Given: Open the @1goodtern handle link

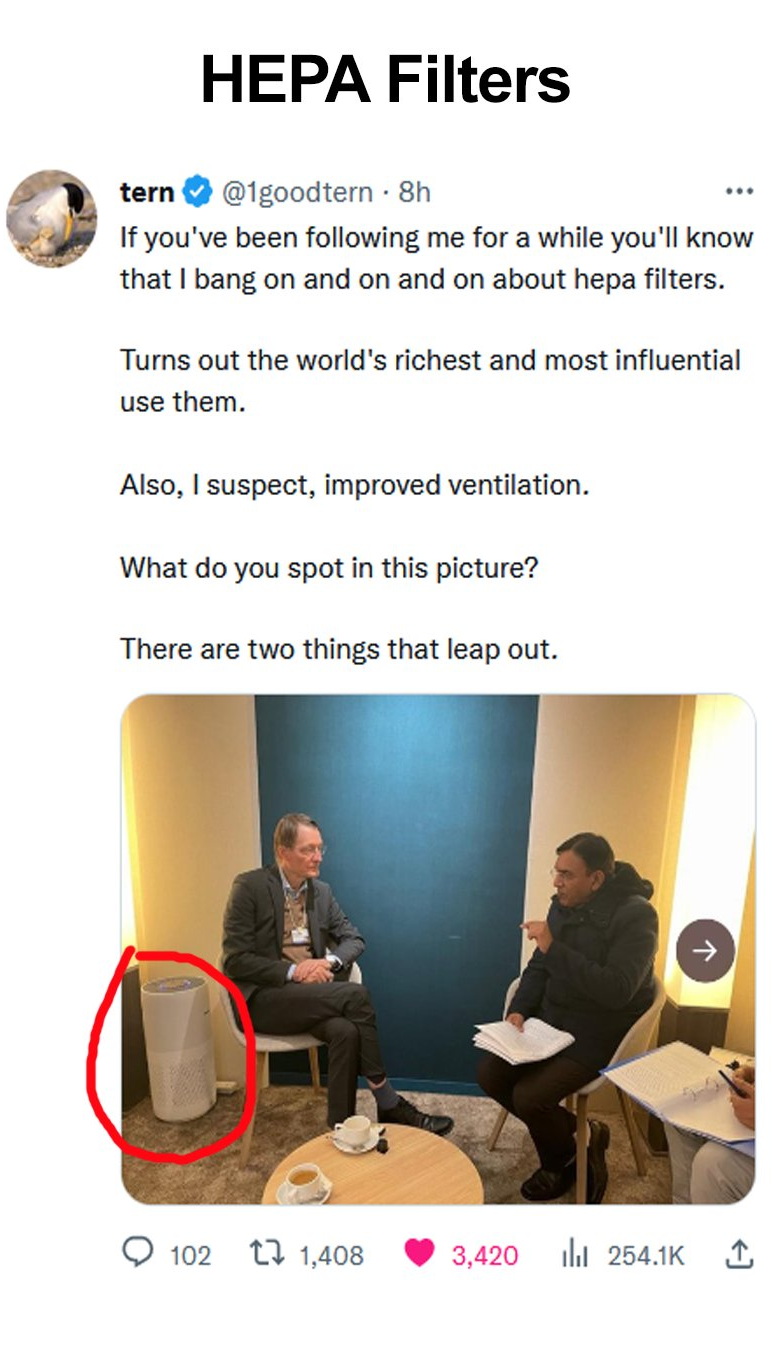Looking at the screenshot, I should coord(297,191).
